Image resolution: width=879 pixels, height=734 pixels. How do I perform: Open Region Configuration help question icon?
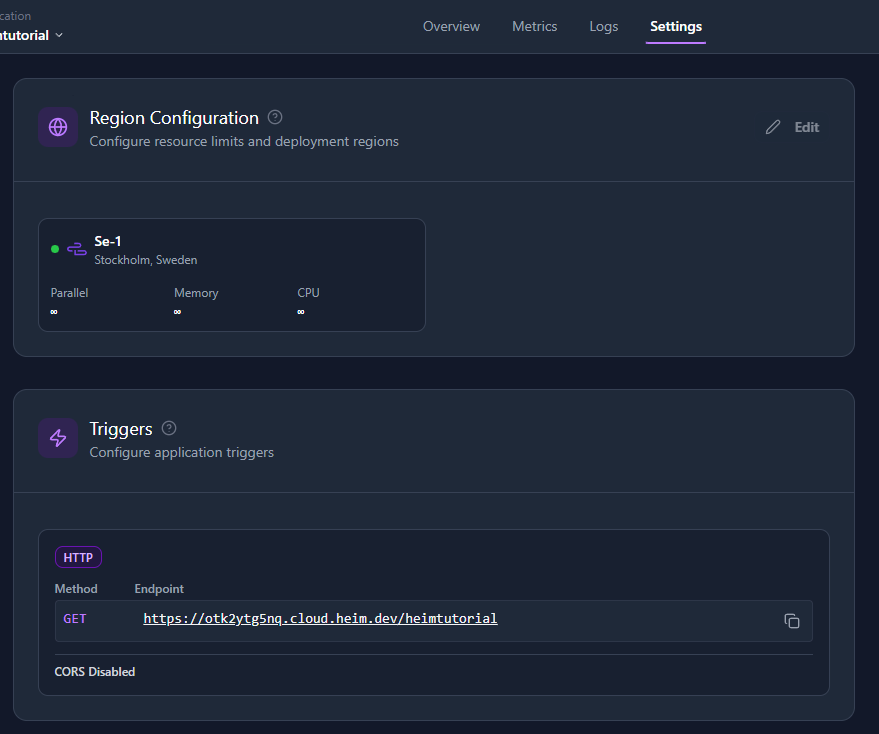click(x=275, y=117)
